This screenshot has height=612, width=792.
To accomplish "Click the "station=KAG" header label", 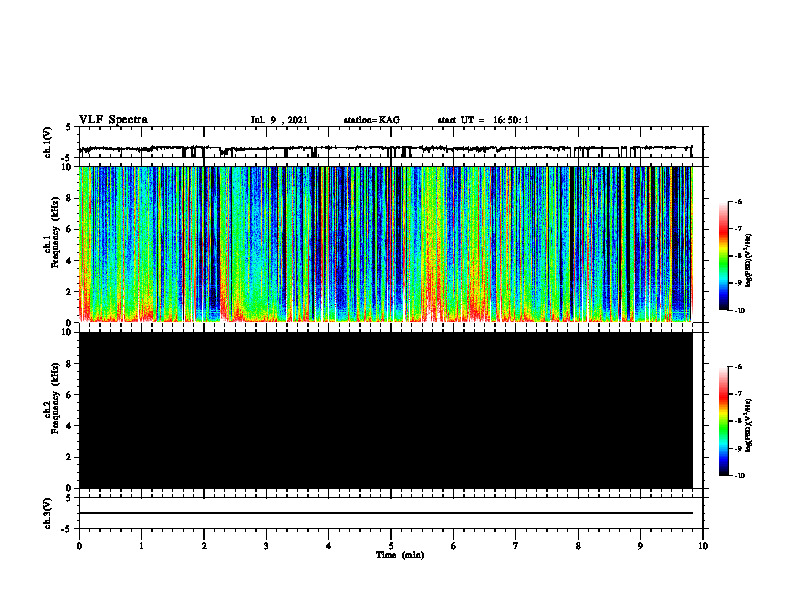I will pos(371,120).
